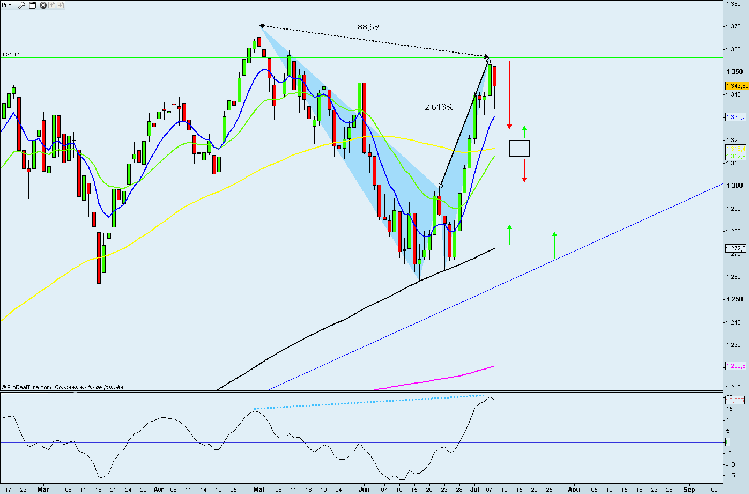Click the round close icon in chart toolbar

click(43, 6)
